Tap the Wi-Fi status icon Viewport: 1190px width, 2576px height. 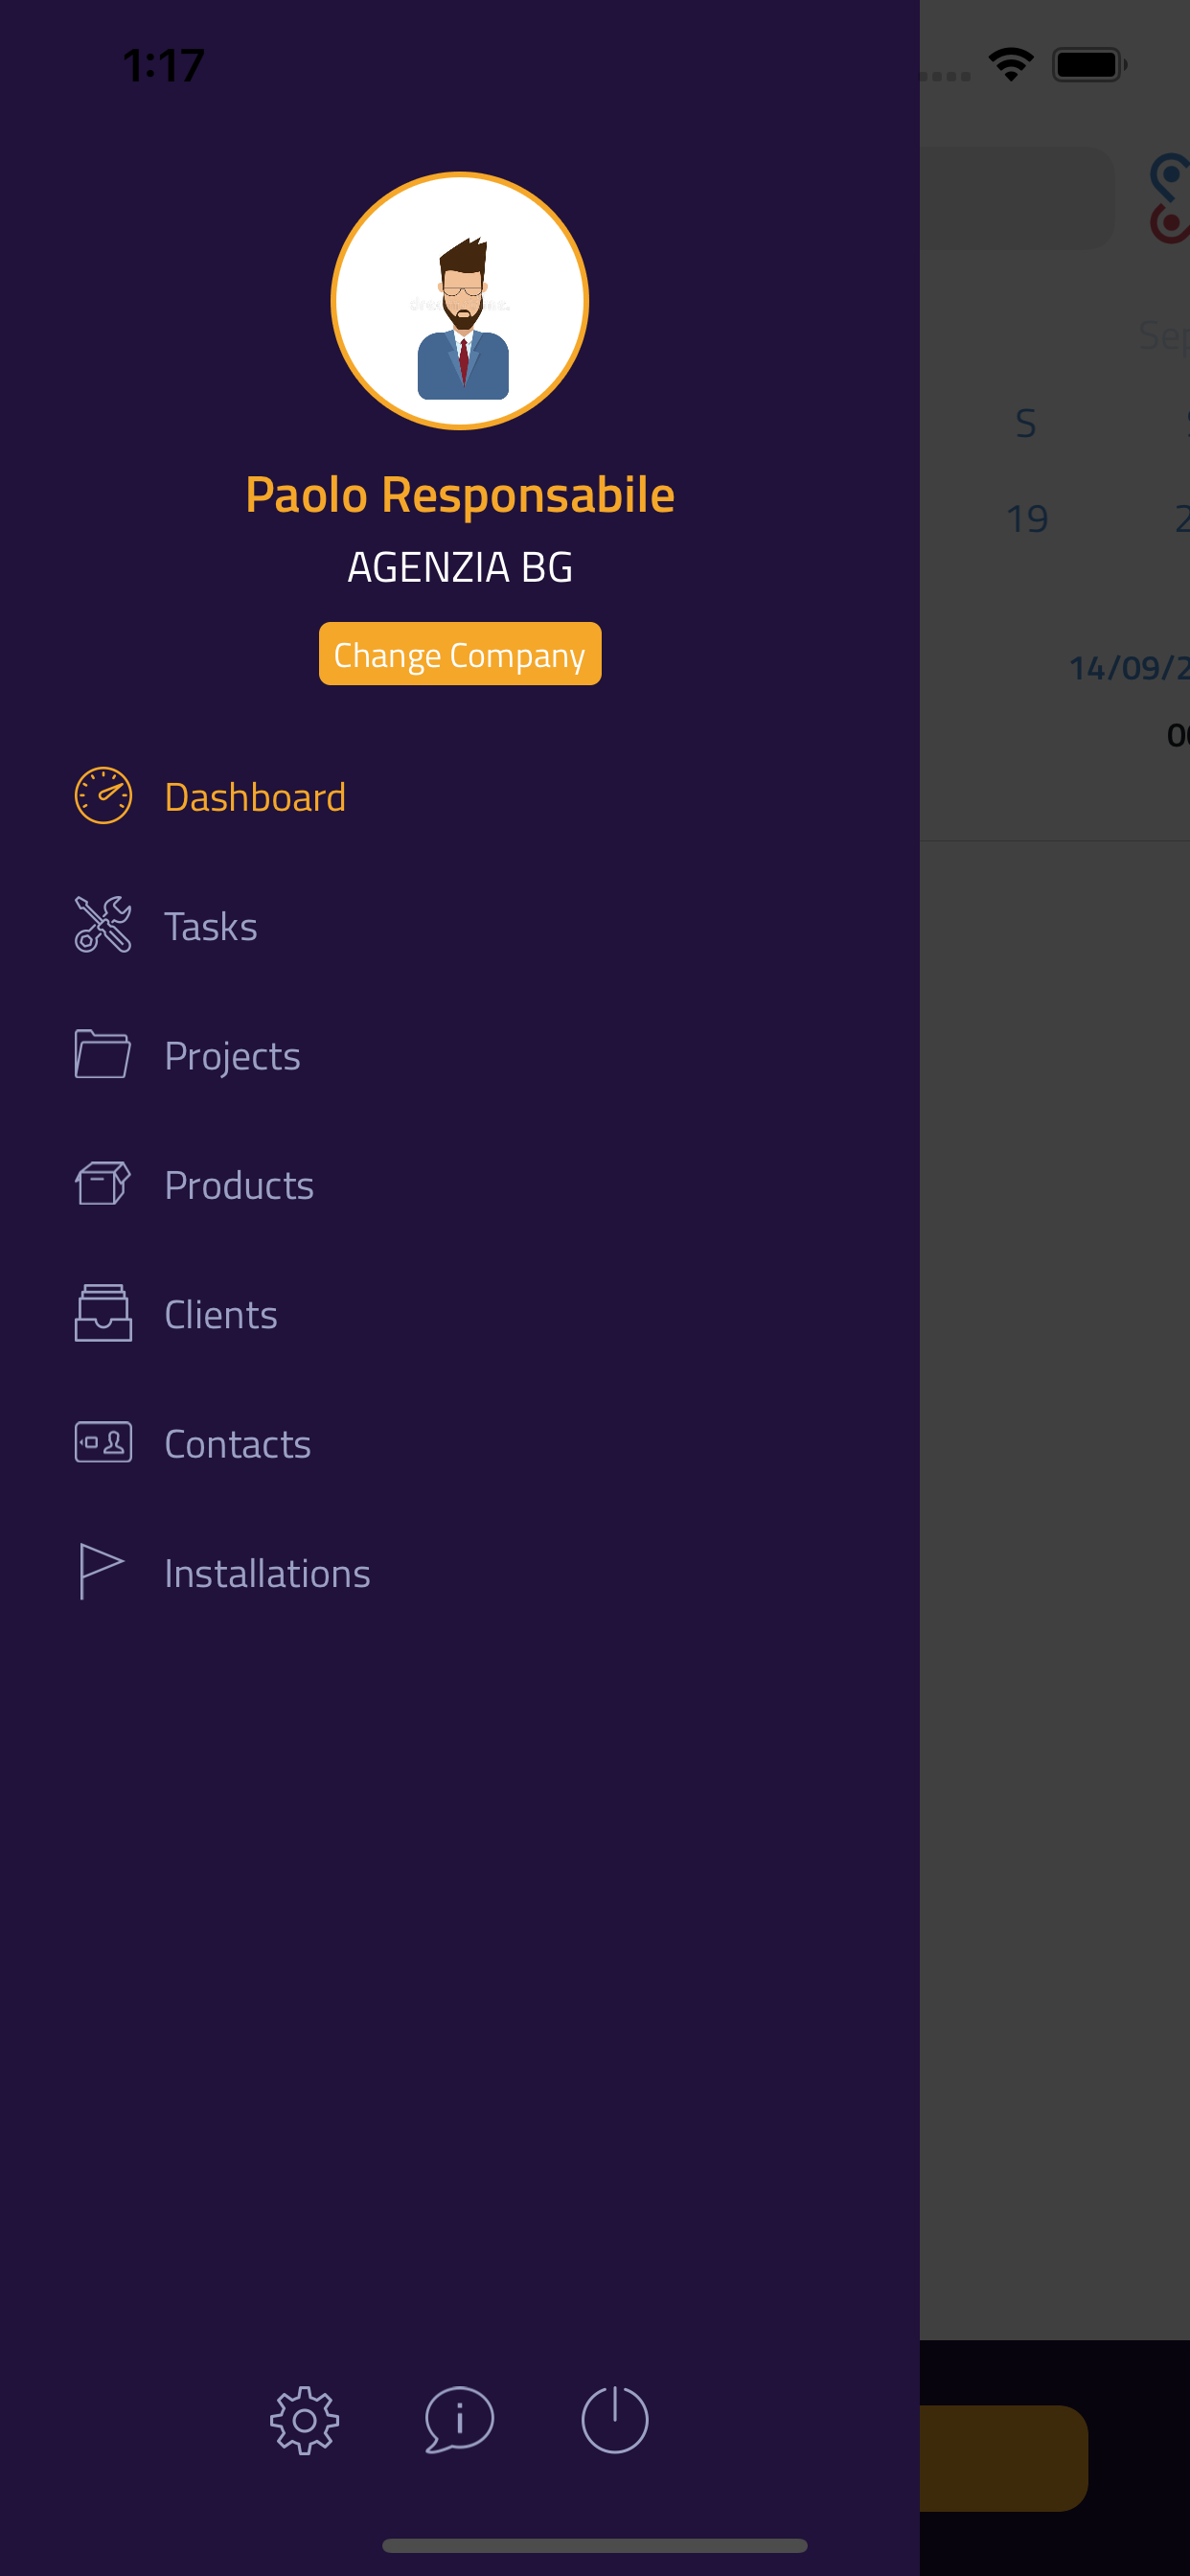1011,65
